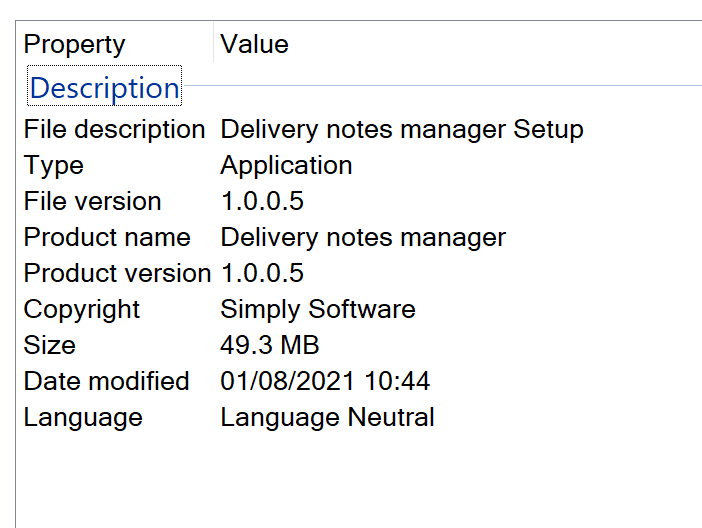Select the Product name property label
This screenshot has height=528, width=702.
click(x=107, y=238)
